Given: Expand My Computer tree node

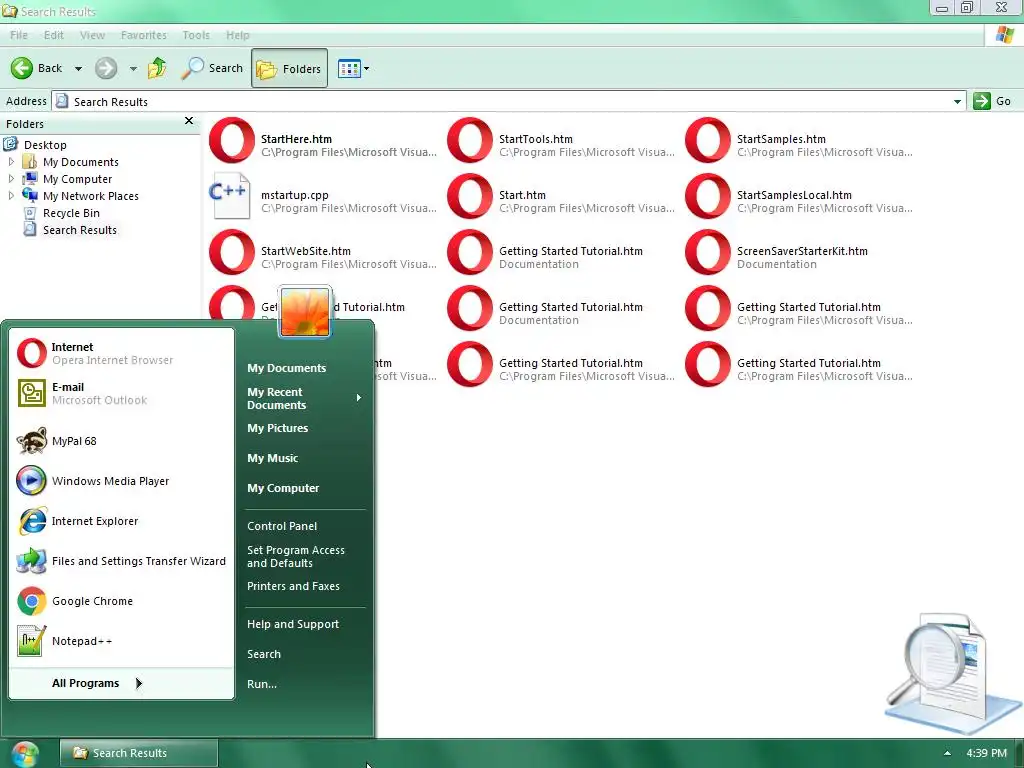Looking at the screenshot, I should coord(11,178).
